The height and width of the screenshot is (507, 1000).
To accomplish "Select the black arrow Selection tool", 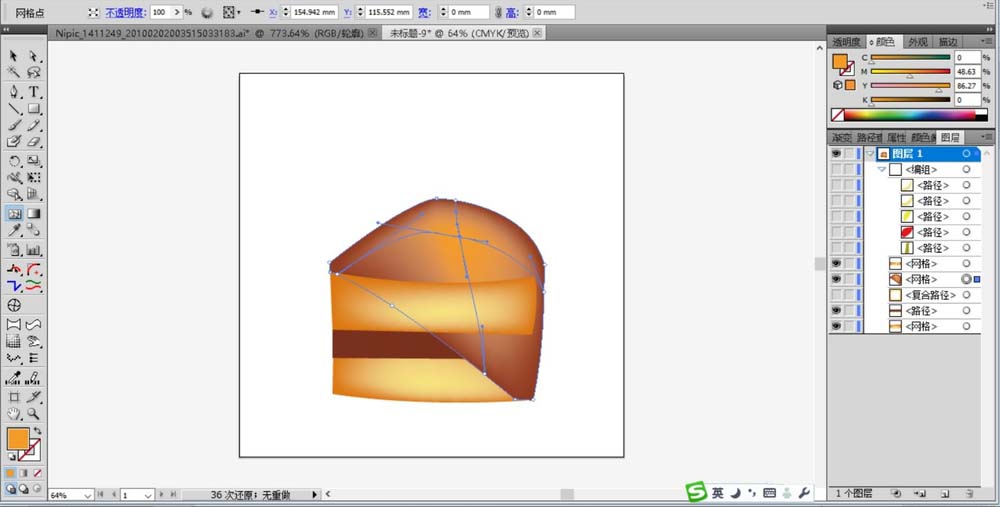I will 15,56.
